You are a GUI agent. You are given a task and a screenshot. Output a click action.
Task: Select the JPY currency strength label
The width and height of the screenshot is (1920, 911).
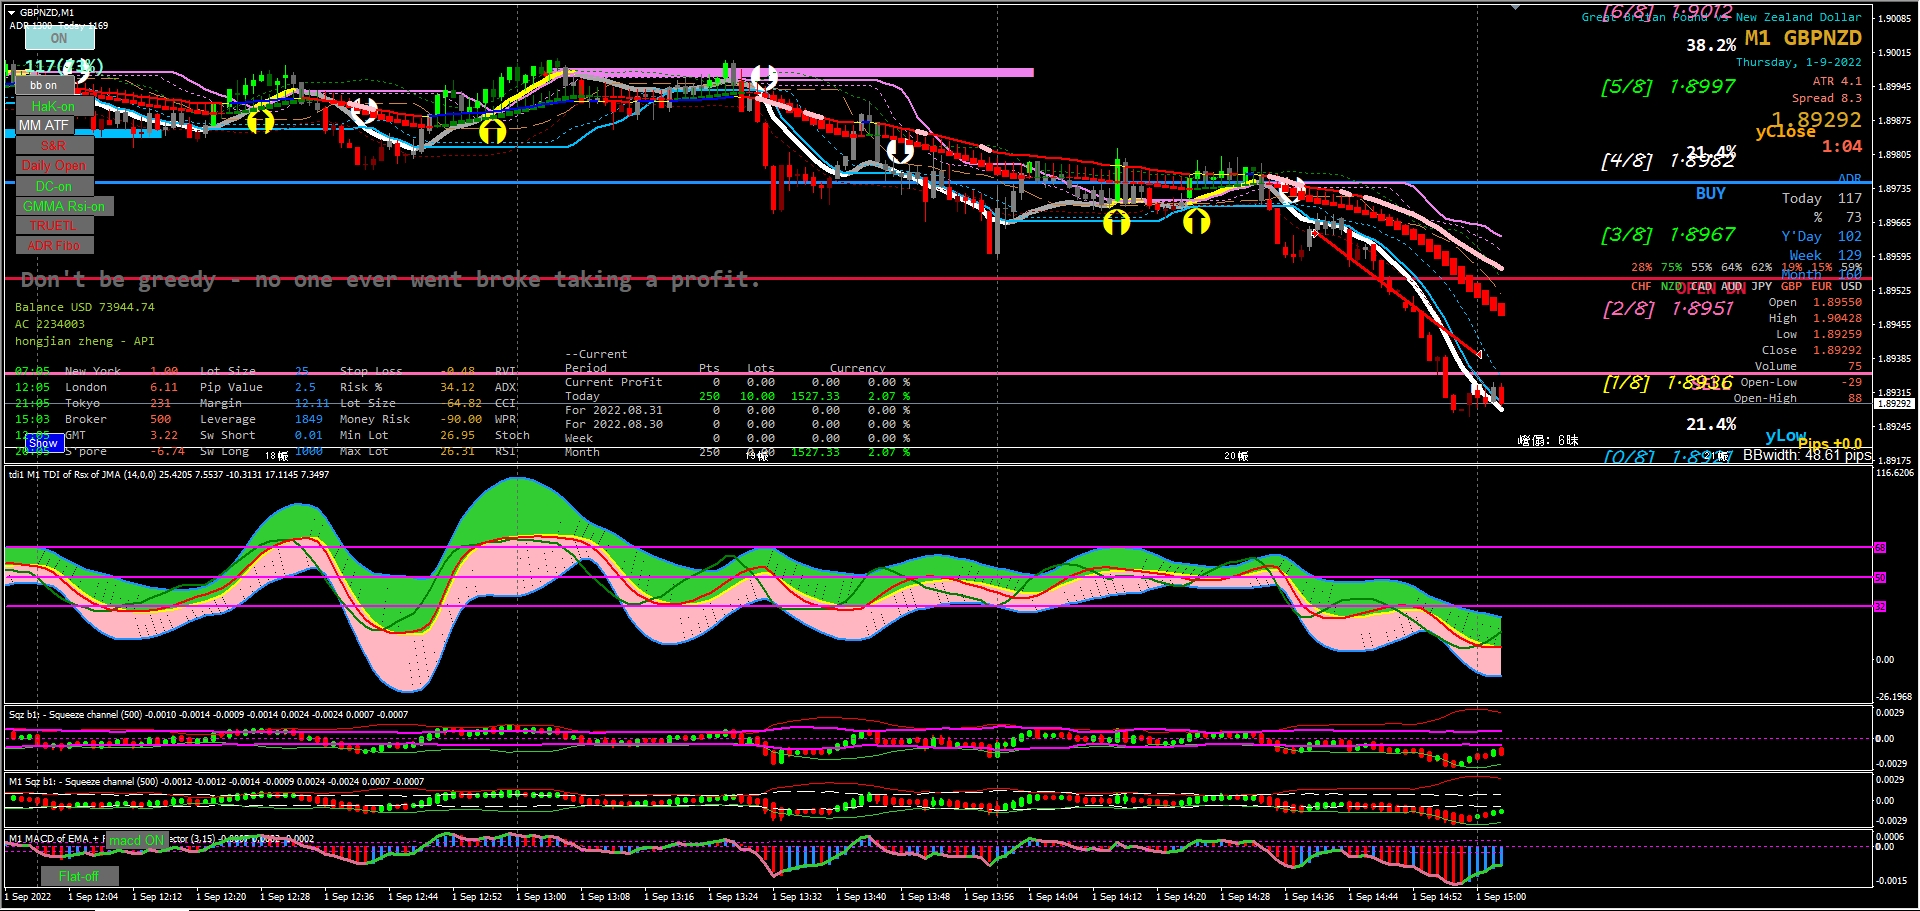pyautogui.click(x=1762, y=286)
